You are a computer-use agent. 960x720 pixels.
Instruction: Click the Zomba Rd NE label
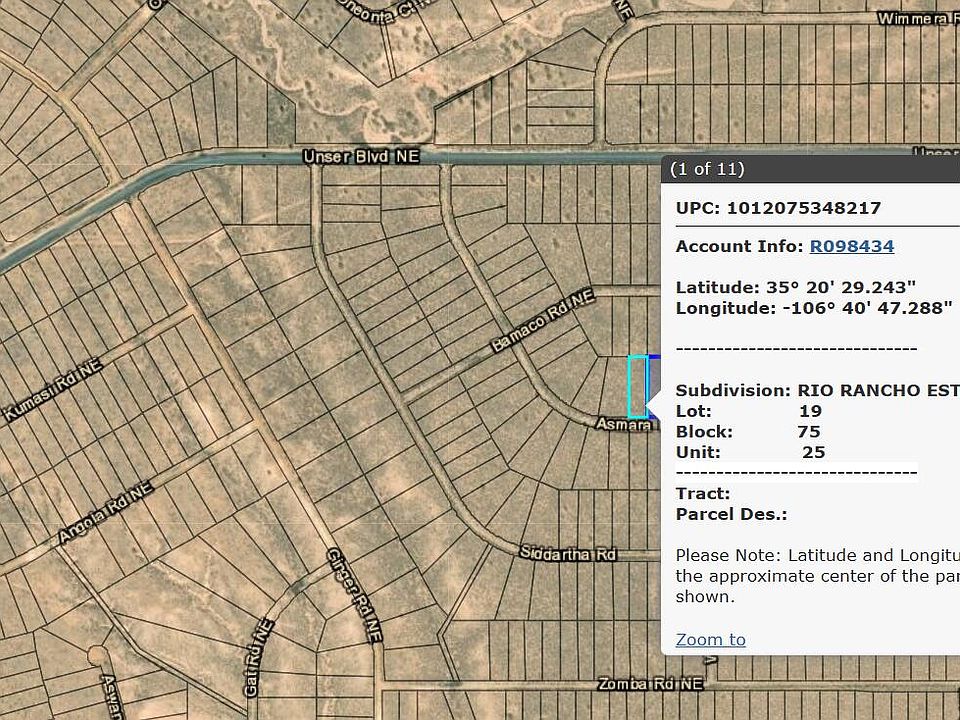[649, 684]
